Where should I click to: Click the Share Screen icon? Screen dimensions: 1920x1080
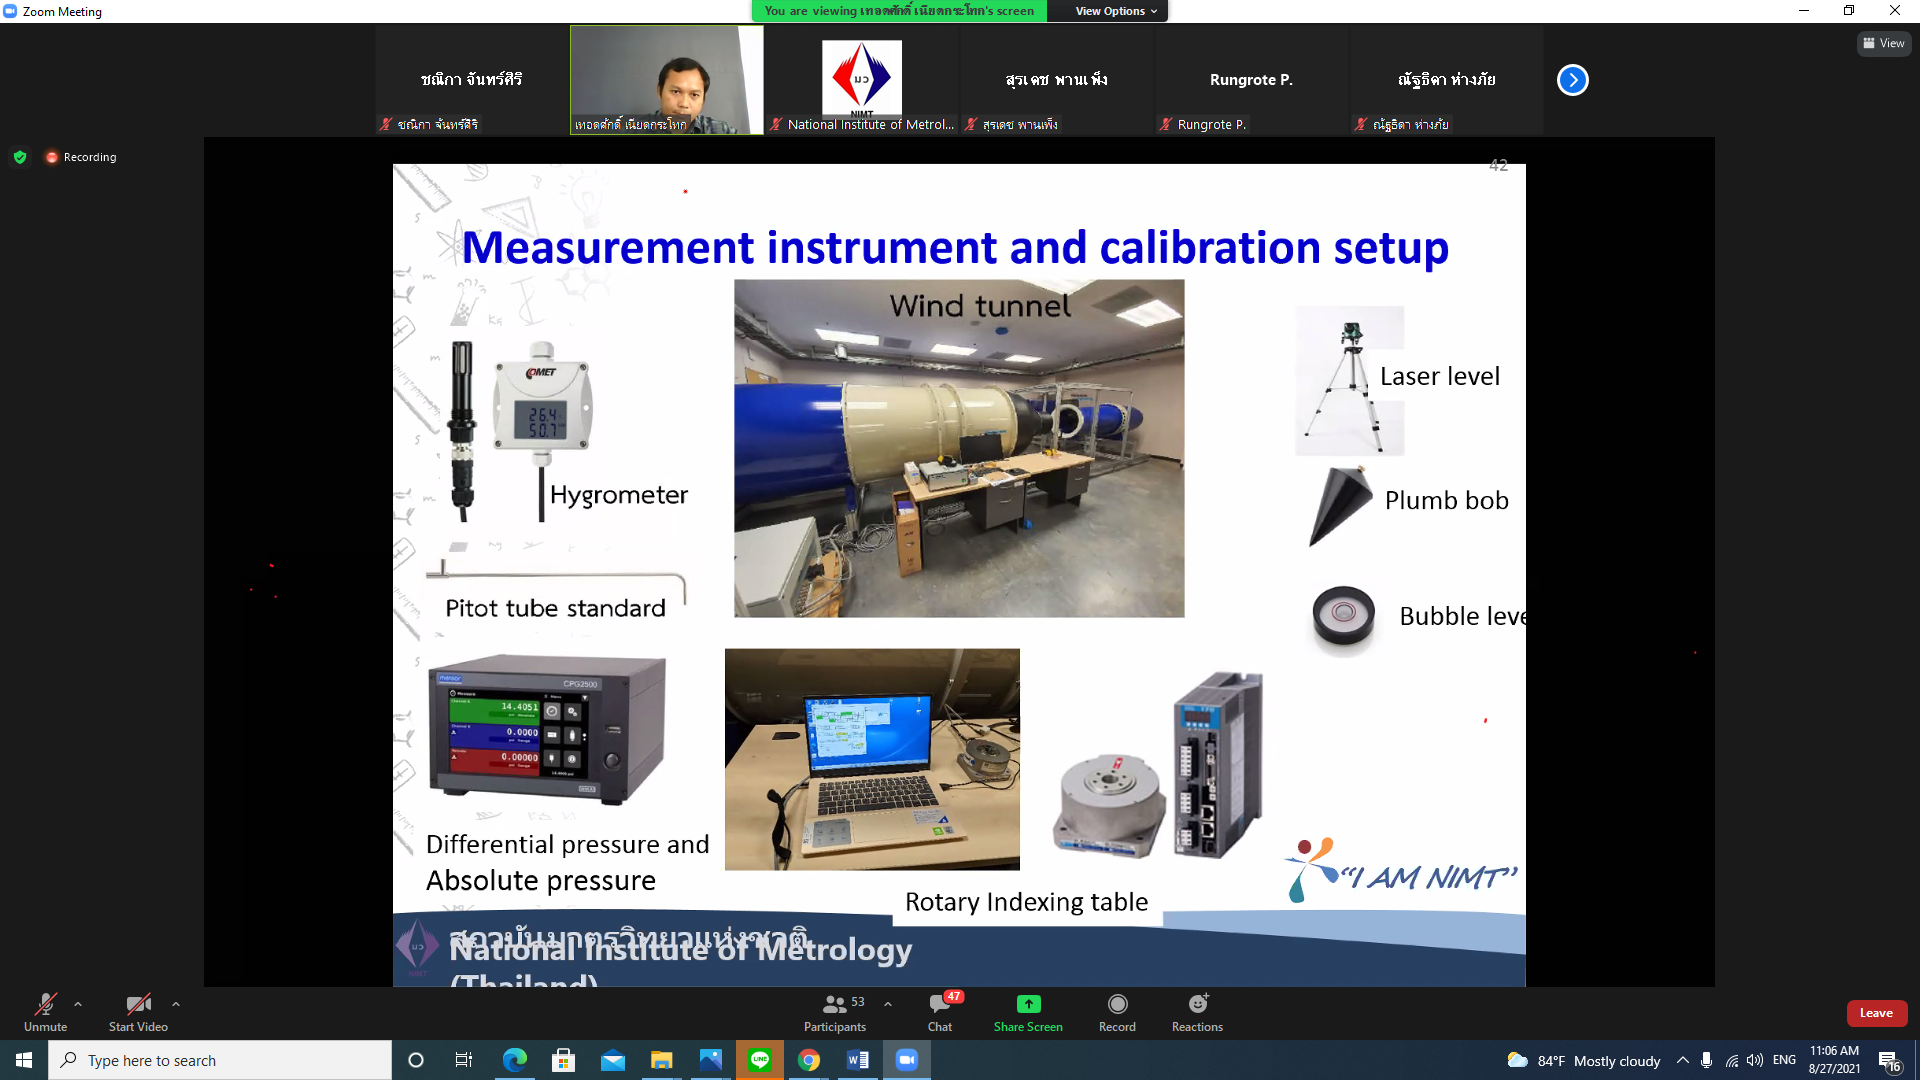1028,1005
